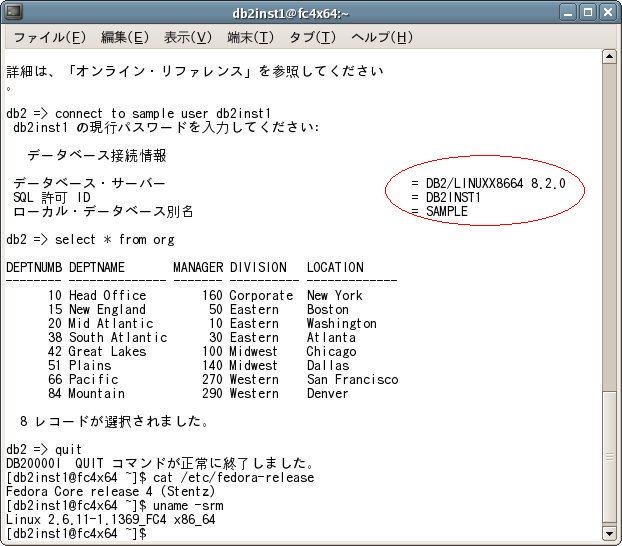
Task: Open the 編集(E) menu
Action: (124, 38)
